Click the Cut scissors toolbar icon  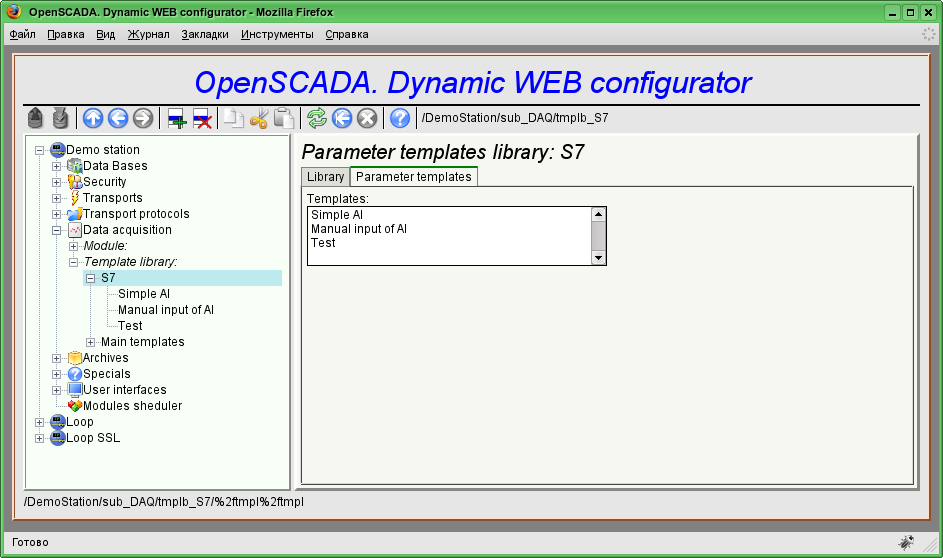259,118
